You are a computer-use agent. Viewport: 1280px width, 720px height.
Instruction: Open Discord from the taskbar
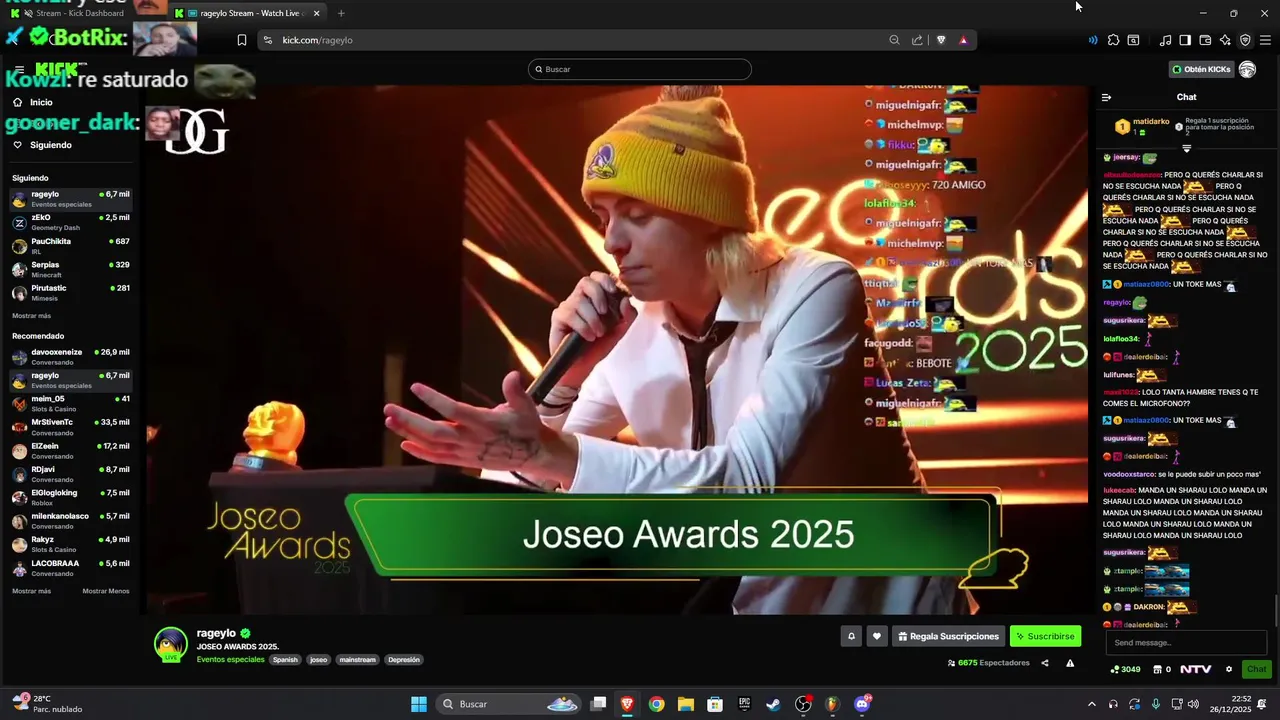[x=862, y=704]
